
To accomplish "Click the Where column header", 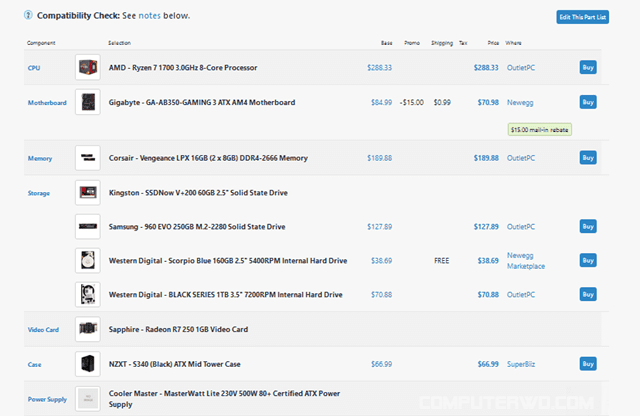I will pos(513,43).
